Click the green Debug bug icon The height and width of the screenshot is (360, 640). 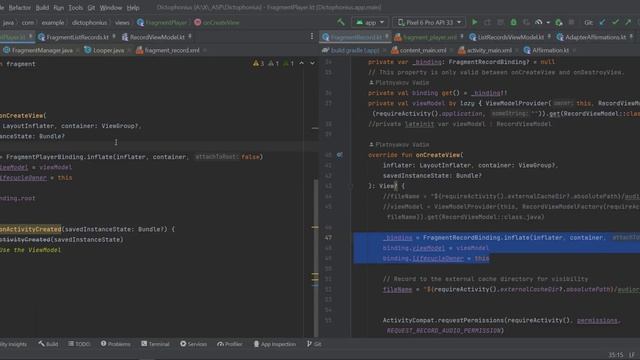tap(513, 22)
